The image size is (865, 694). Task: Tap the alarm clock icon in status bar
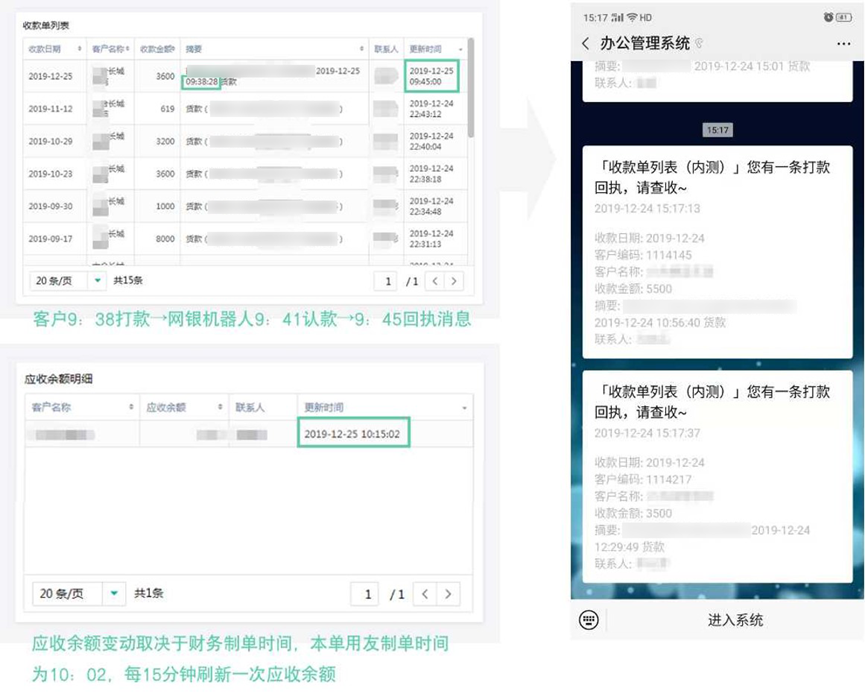(828, 18)
